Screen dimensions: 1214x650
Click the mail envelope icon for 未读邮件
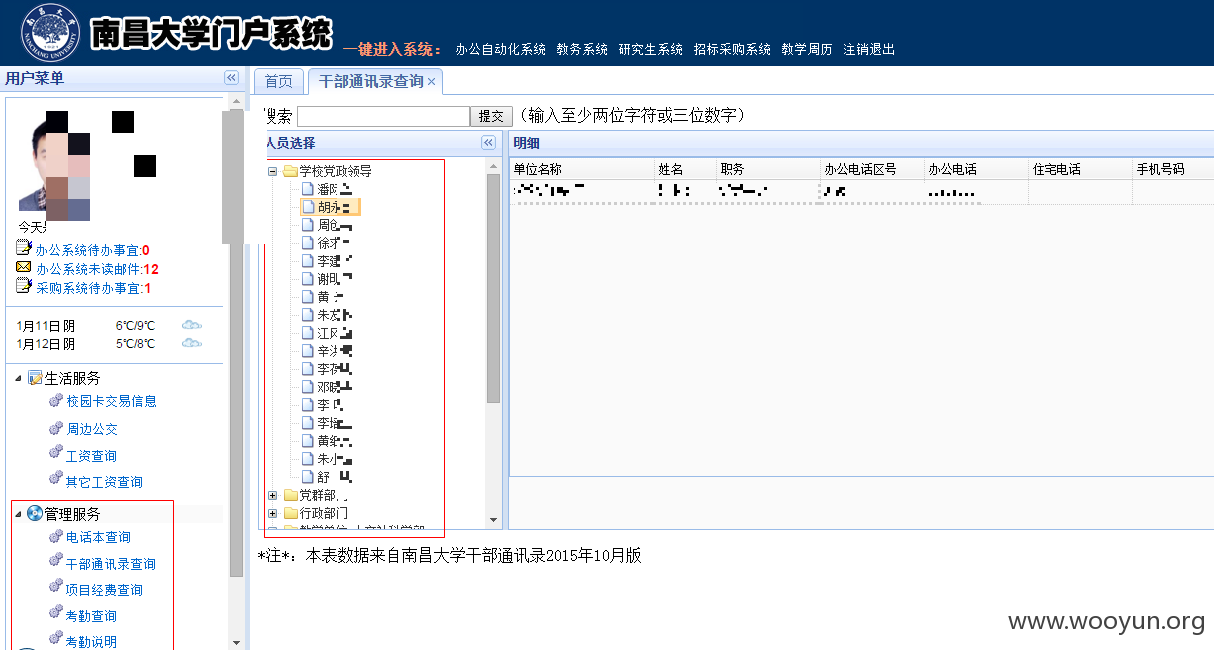pos(24,268)
